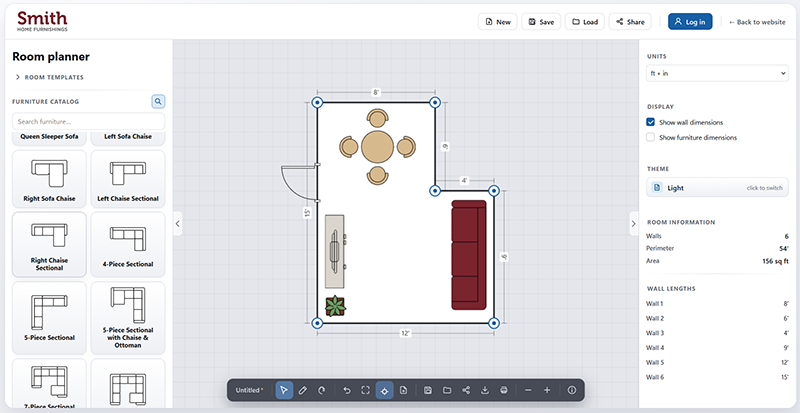
Task: Collapse the right panel with arrow handle
Action: pyautogui.click(x=634, y=223)
